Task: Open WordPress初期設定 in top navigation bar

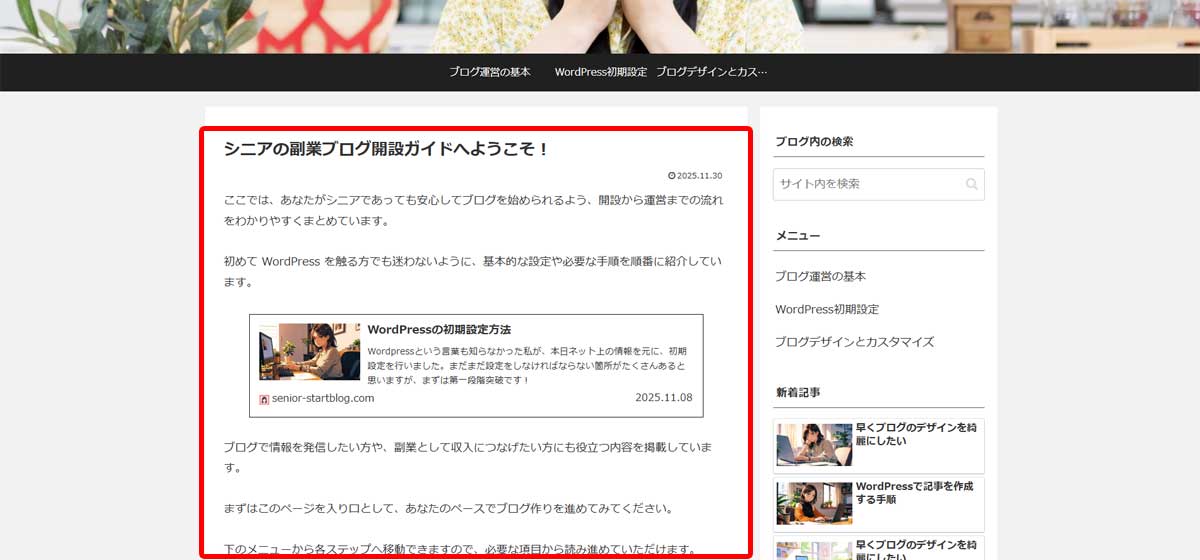Action: [601, 72]
